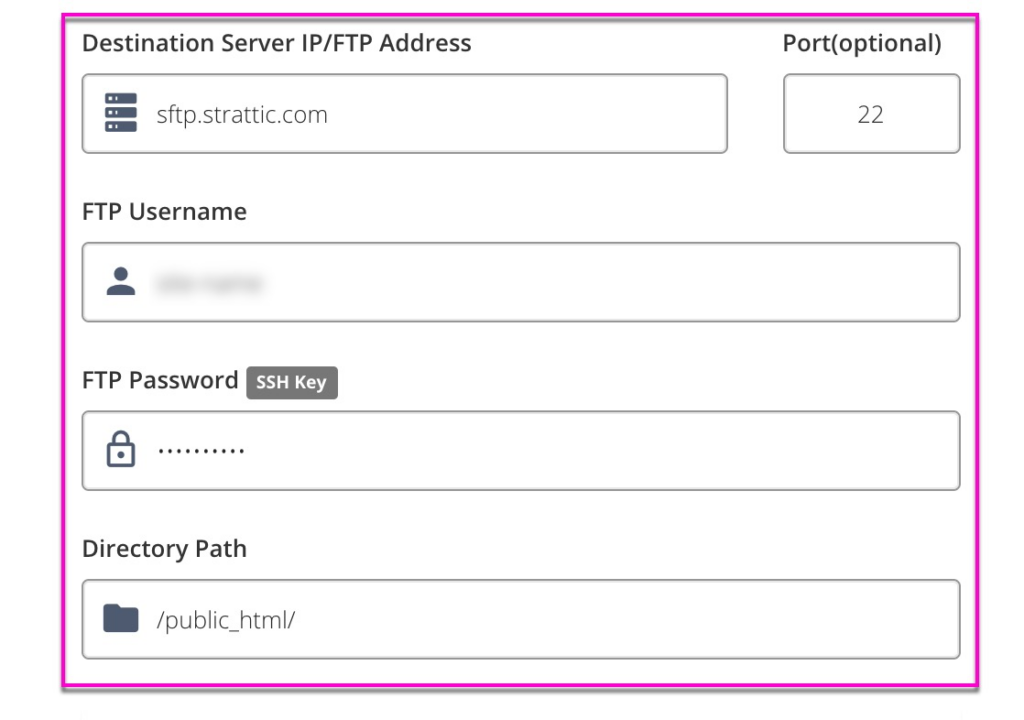Click the FTP Username label

pos(165,212)
